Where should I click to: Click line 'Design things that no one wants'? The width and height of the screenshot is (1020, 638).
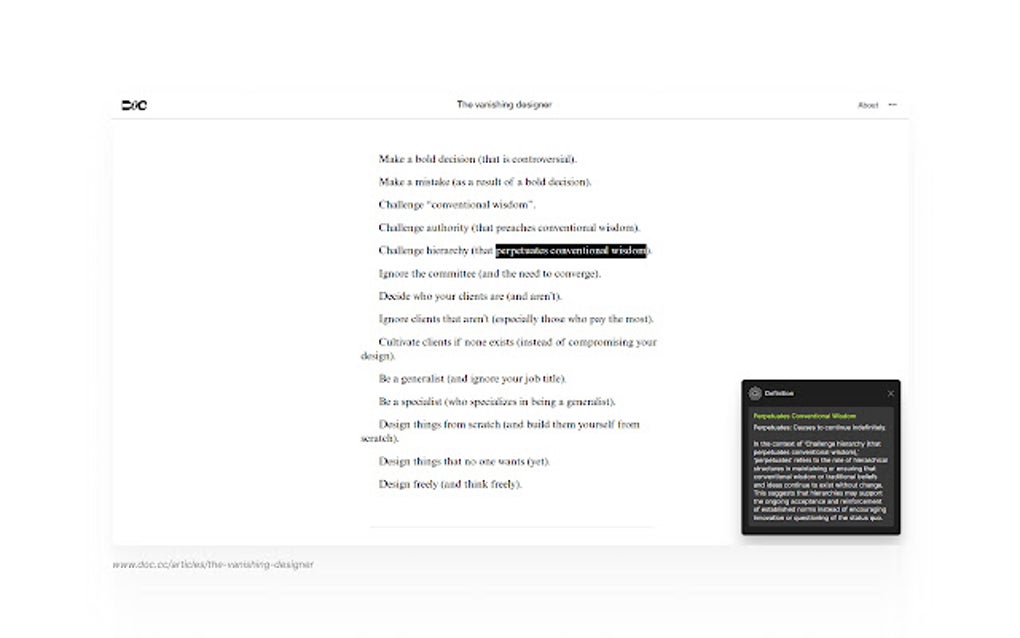pyautogui.click(x=464, y=462)
